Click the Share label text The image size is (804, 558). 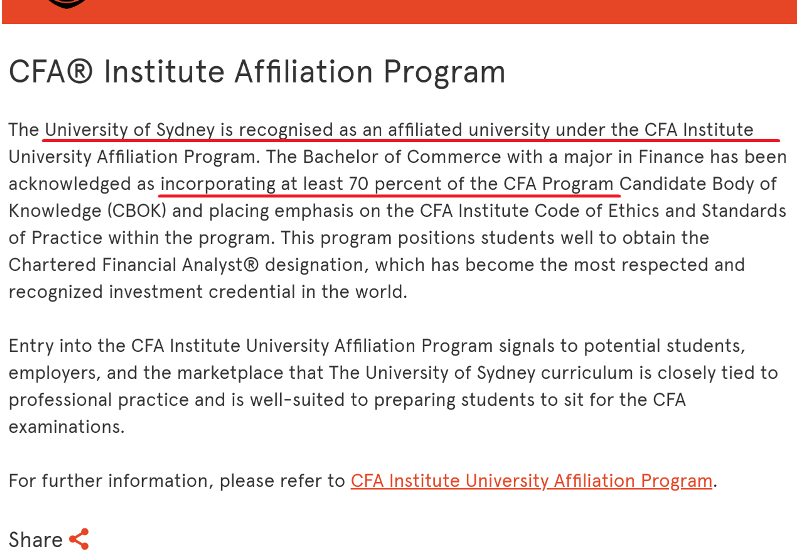pyautogui.click(x=35, y=540)
